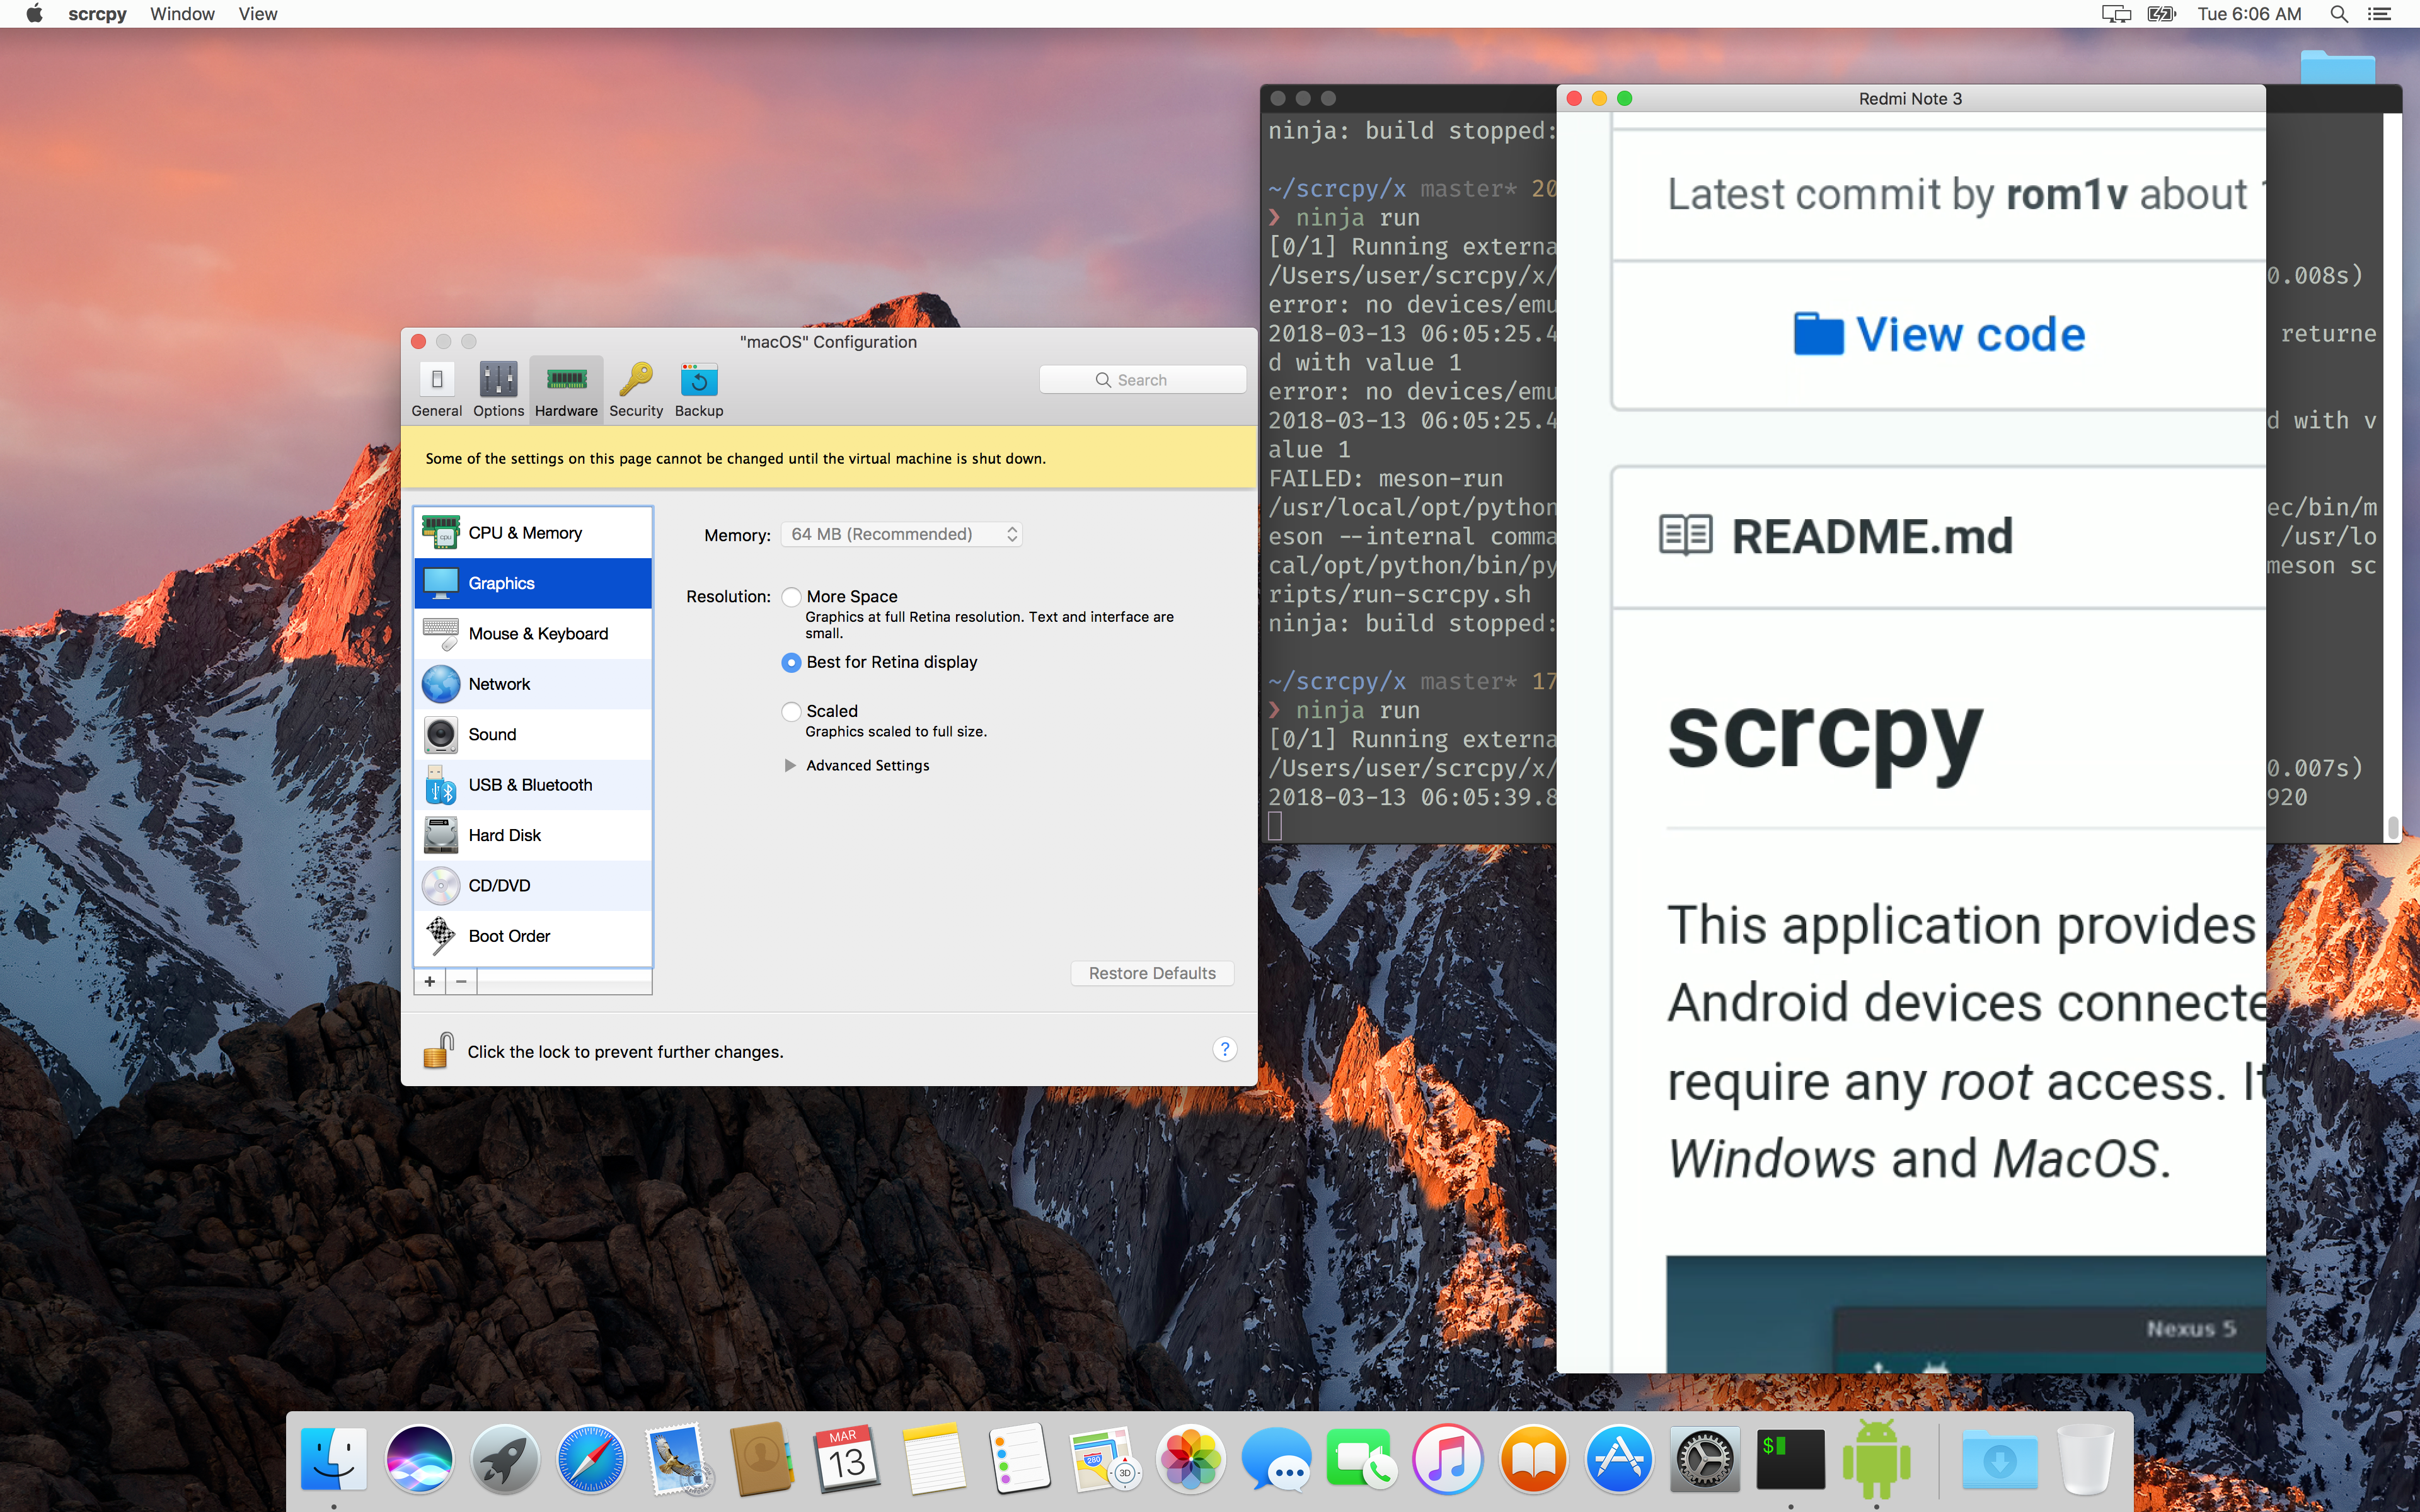Select Graphics in hardware list

pyautogui.click(x=533, y=583)
